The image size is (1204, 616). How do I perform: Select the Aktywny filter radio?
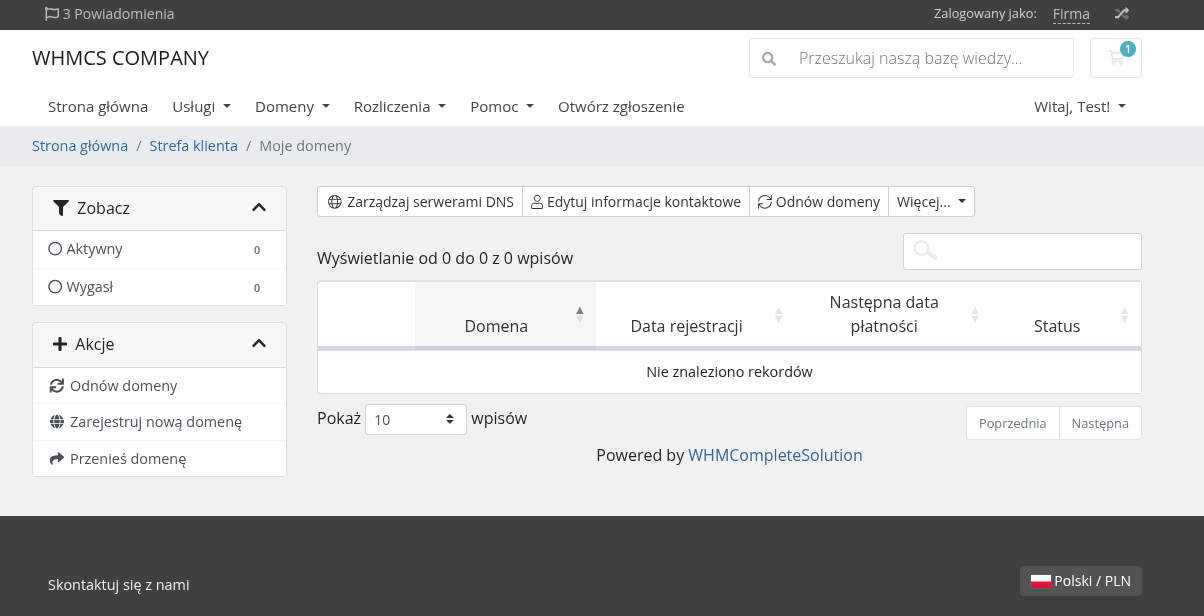coord(56,249)
